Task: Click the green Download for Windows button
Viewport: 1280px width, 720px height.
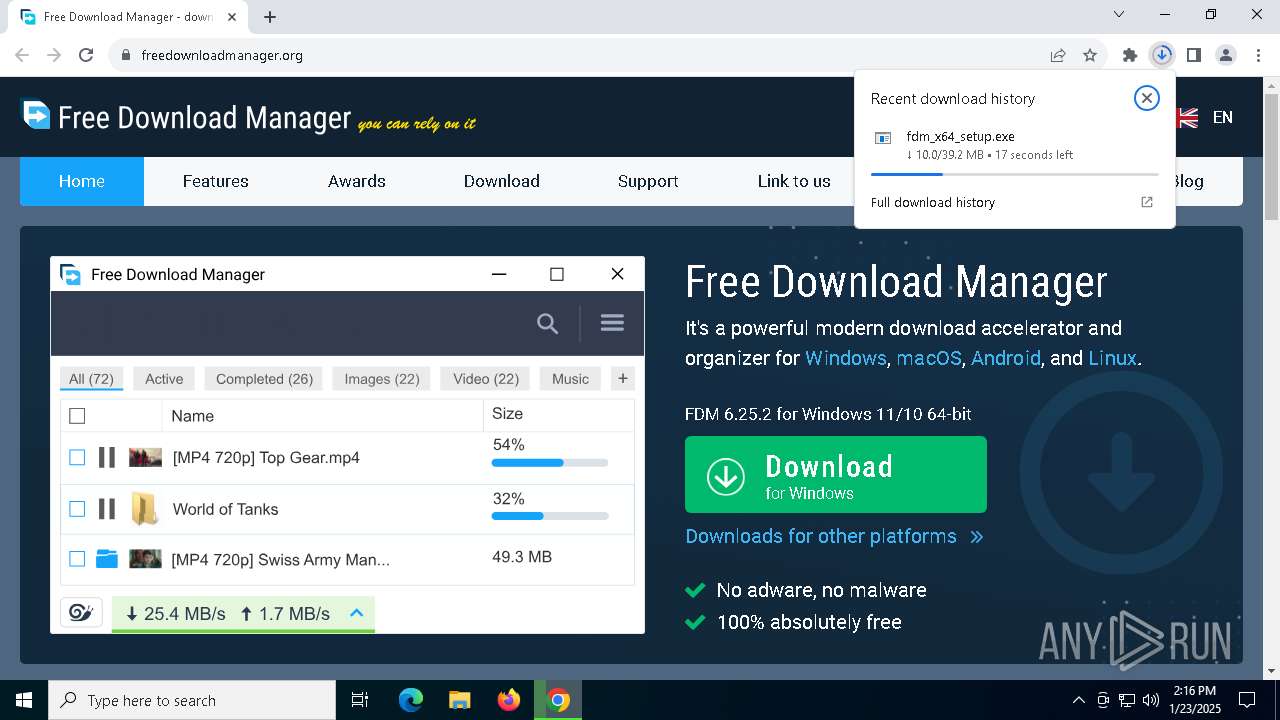Action: [x=836, y=475]
